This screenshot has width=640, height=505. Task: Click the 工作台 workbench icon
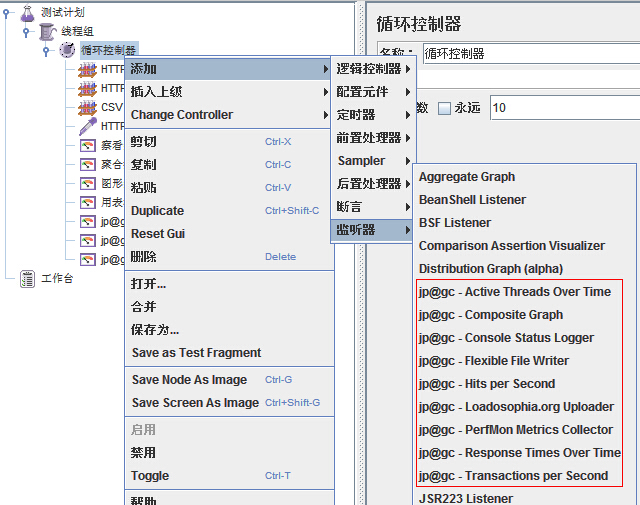tap(27, 278)
